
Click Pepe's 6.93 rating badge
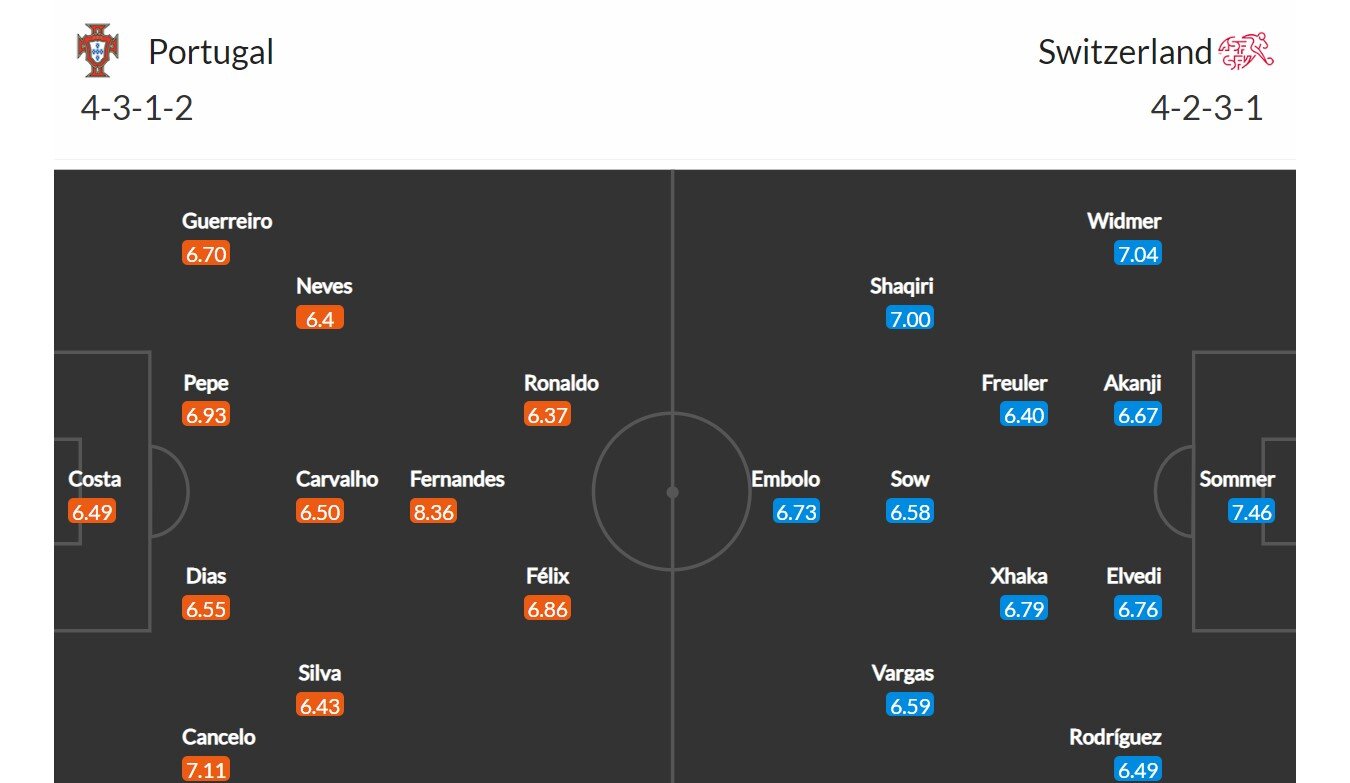click(206, 415)
